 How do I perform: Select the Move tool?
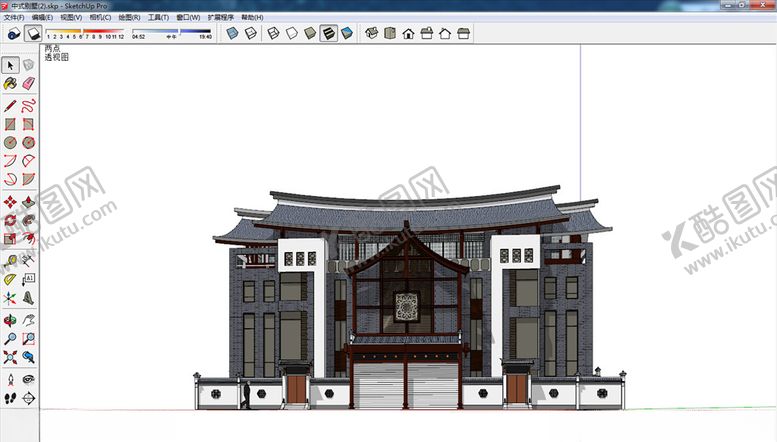point(10,202)
